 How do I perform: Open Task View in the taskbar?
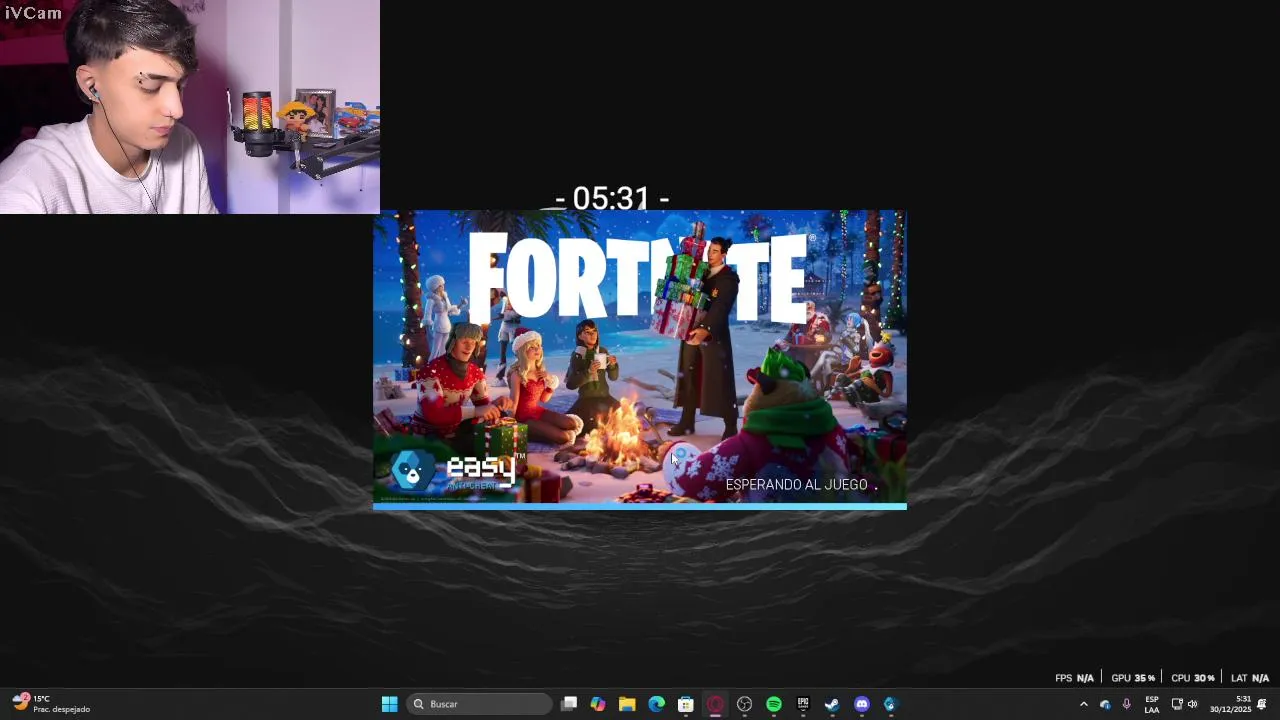pyautogui.click(x=569, y=704)
